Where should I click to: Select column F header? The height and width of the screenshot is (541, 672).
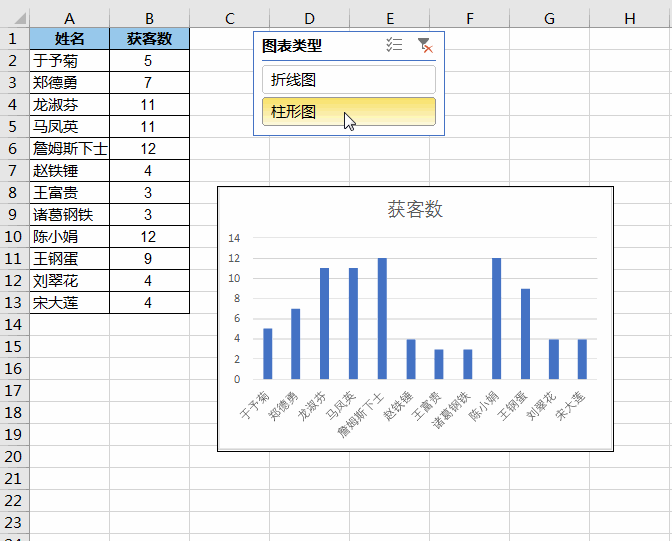click(x=470, y=18)
